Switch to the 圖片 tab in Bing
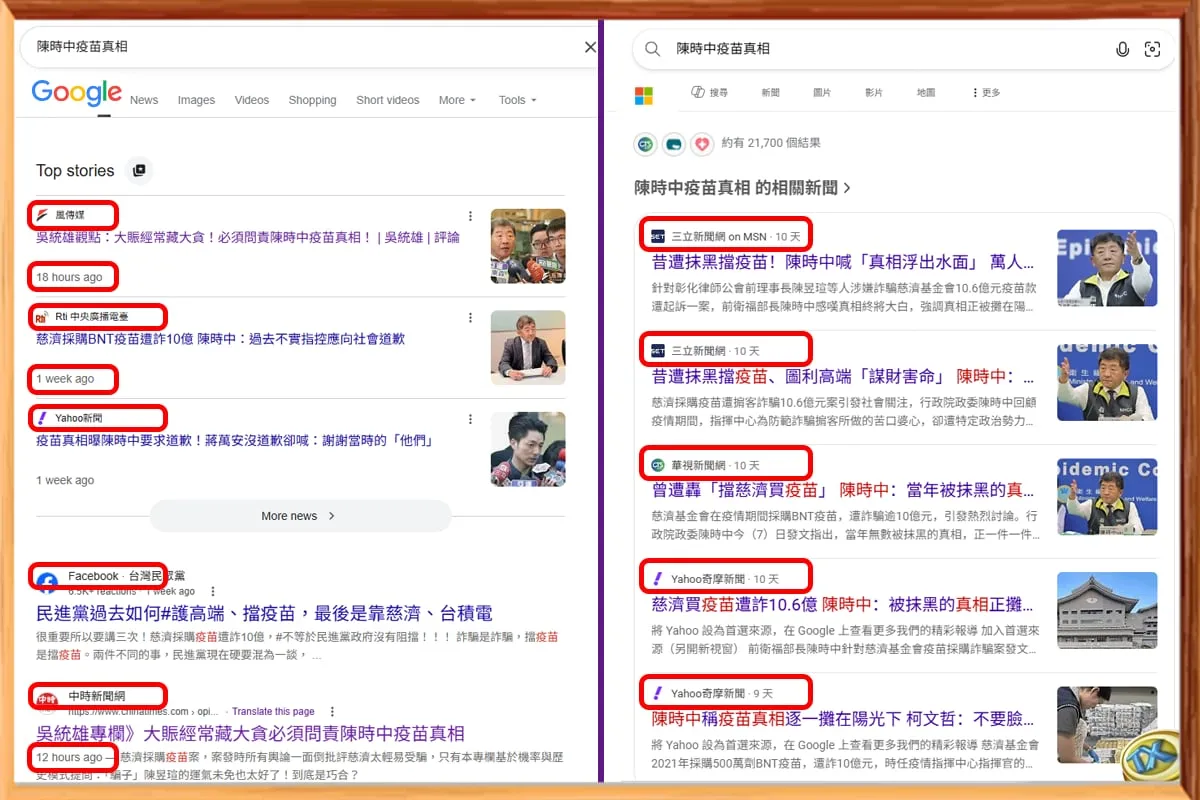Viewport: 1200px width, 800px height. click(822, 93)
